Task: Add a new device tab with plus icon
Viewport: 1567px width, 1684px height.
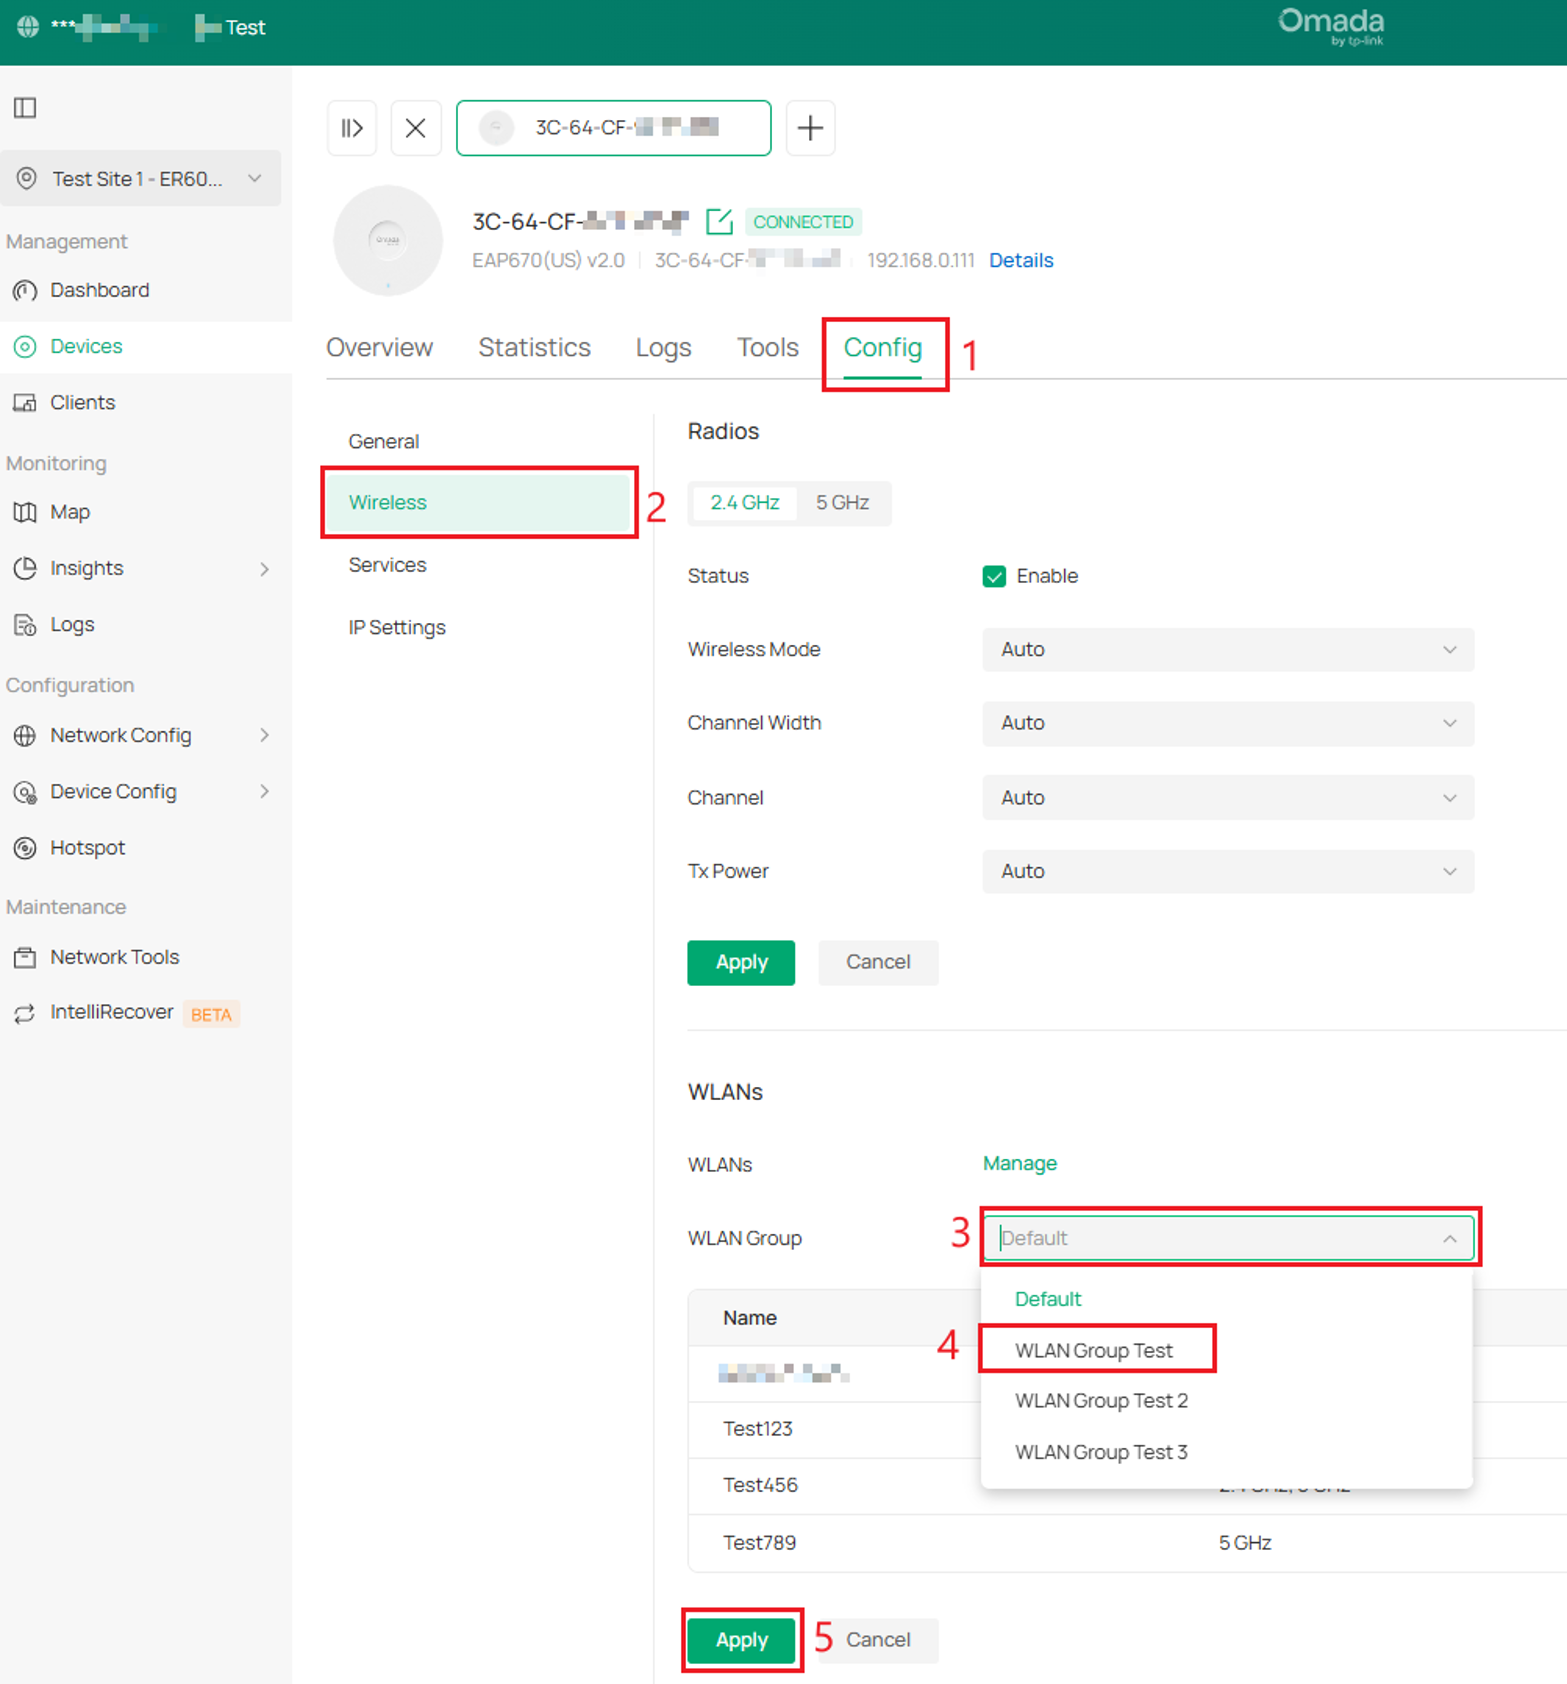Action: point(810,128)
